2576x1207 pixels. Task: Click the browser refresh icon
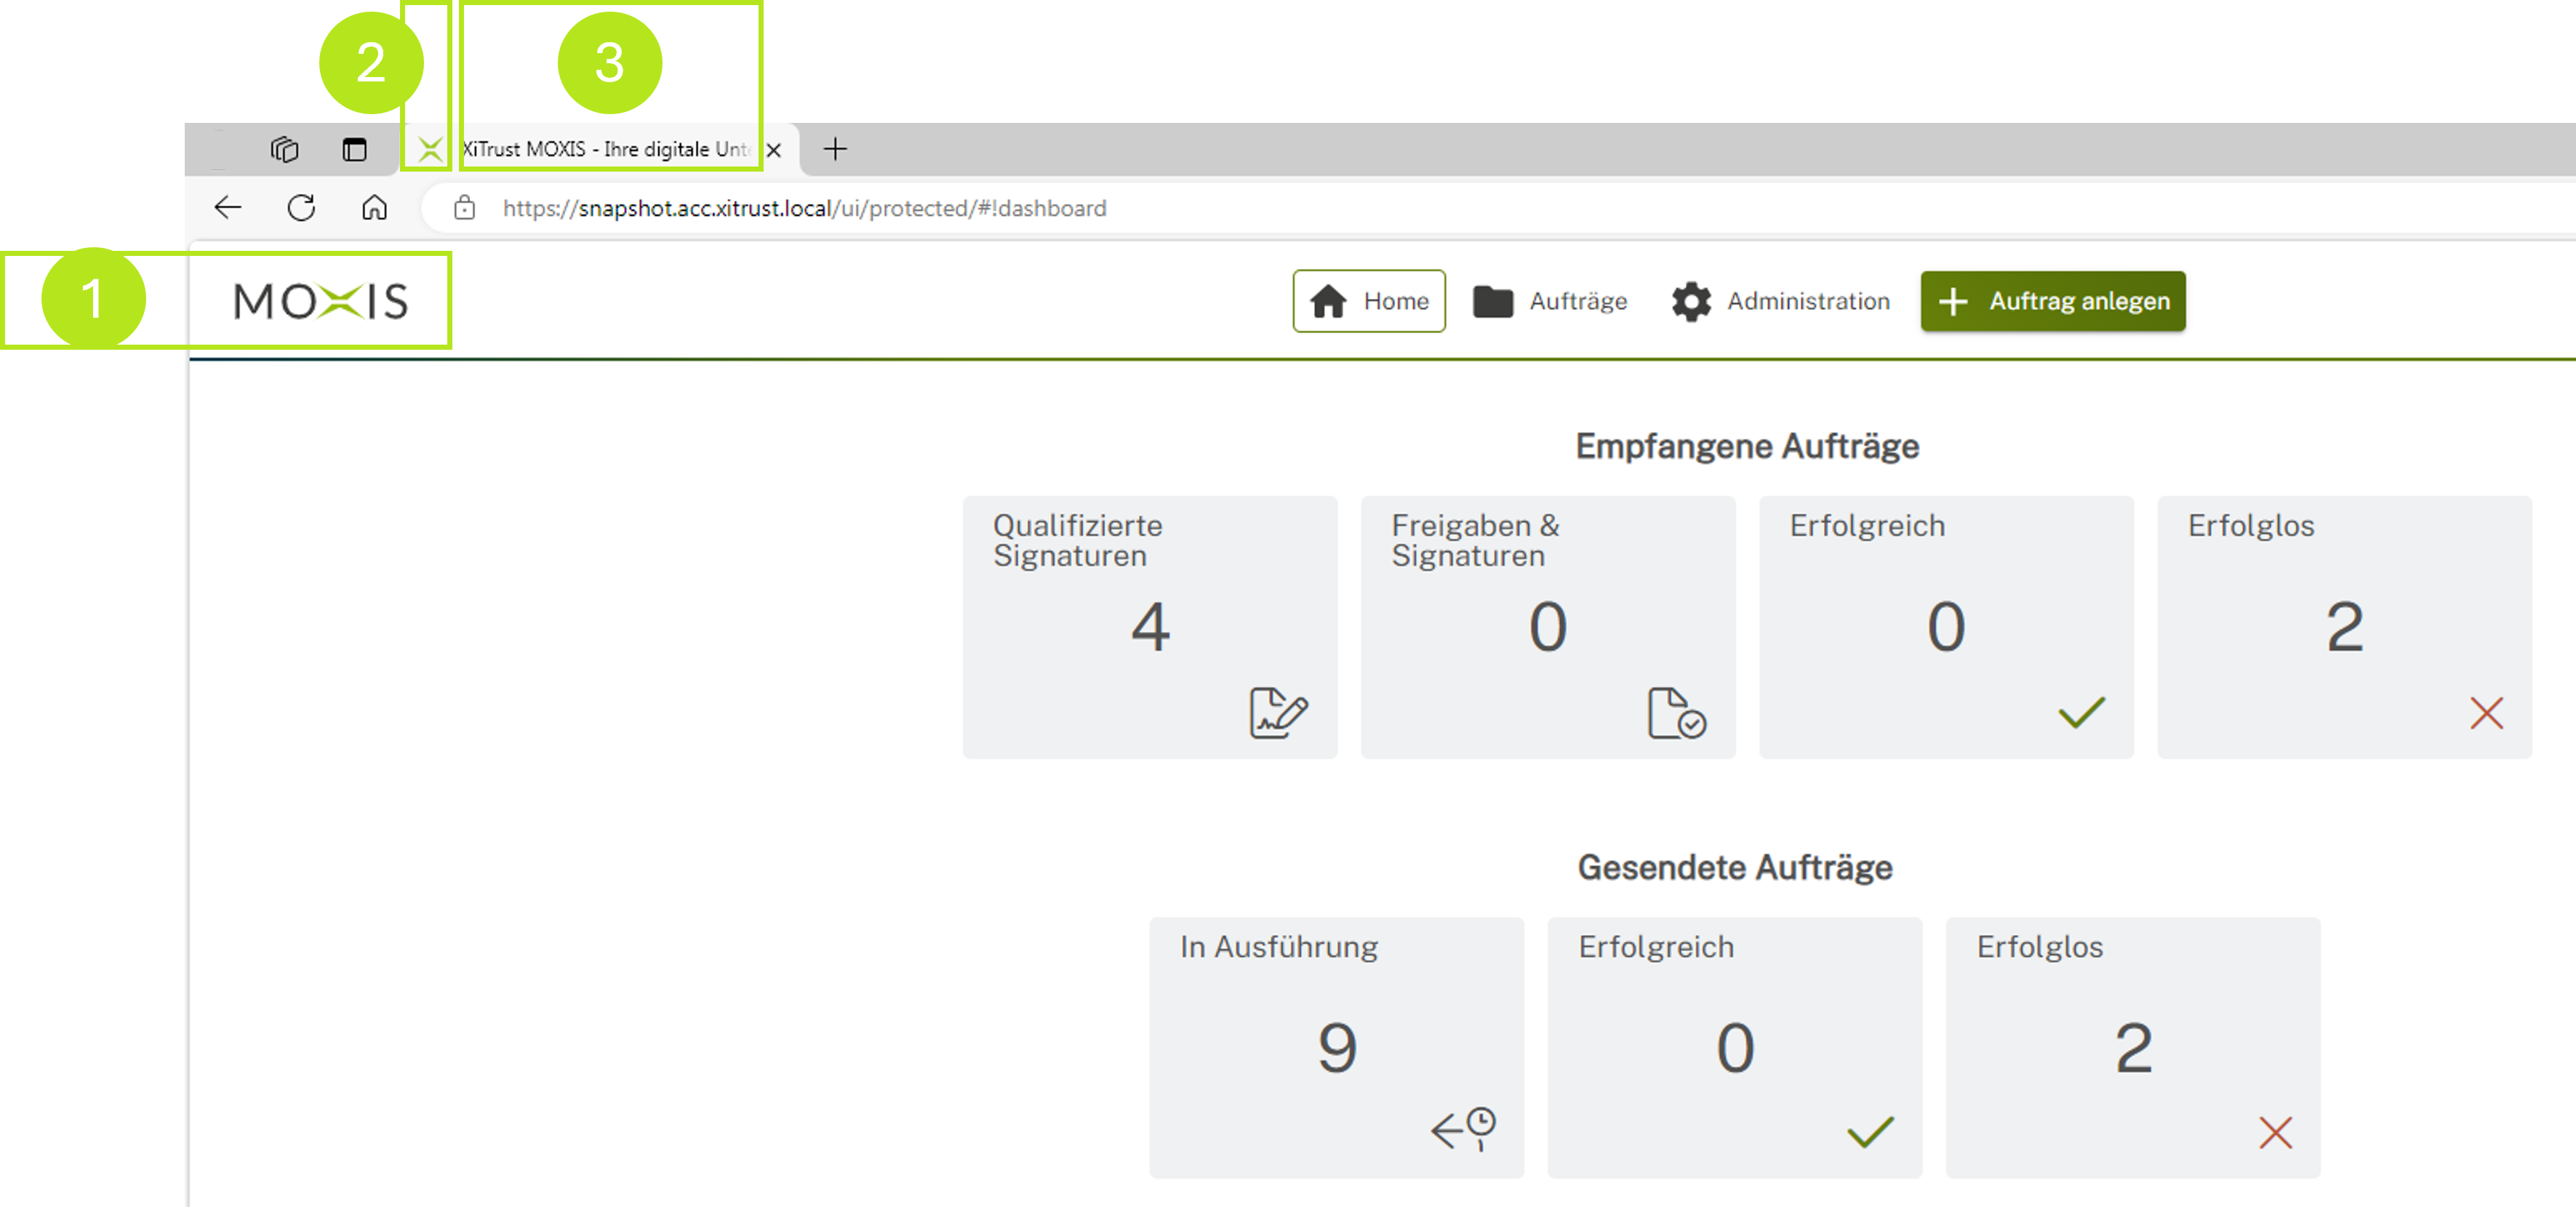click(x=301, y=208)
